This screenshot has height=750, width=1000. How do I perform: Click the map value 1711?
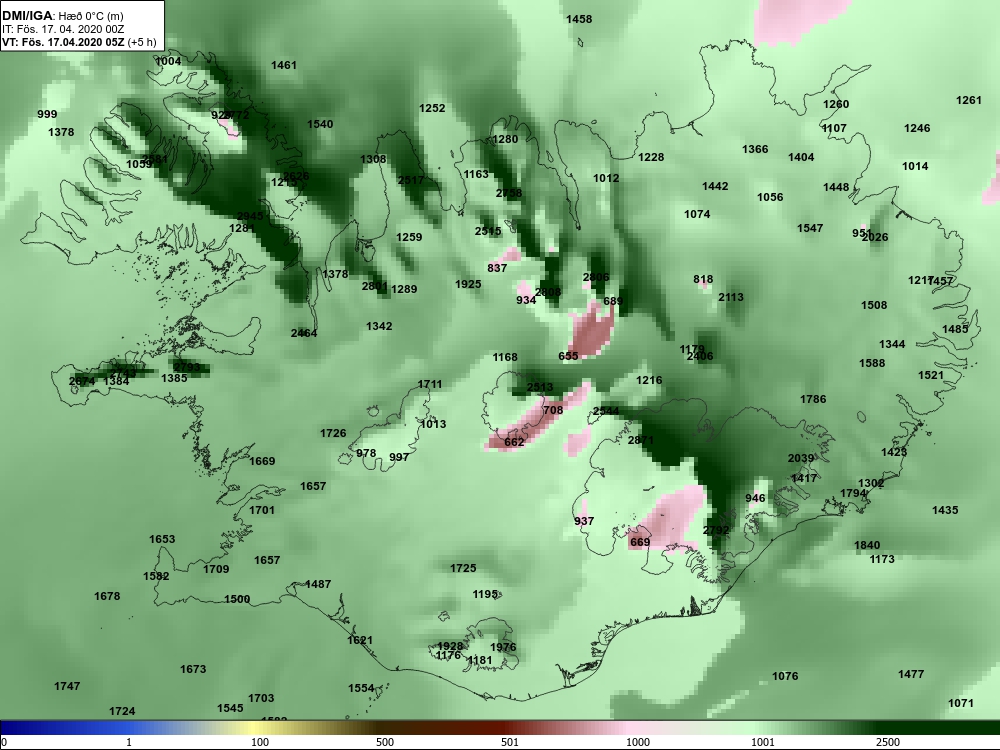430,385
